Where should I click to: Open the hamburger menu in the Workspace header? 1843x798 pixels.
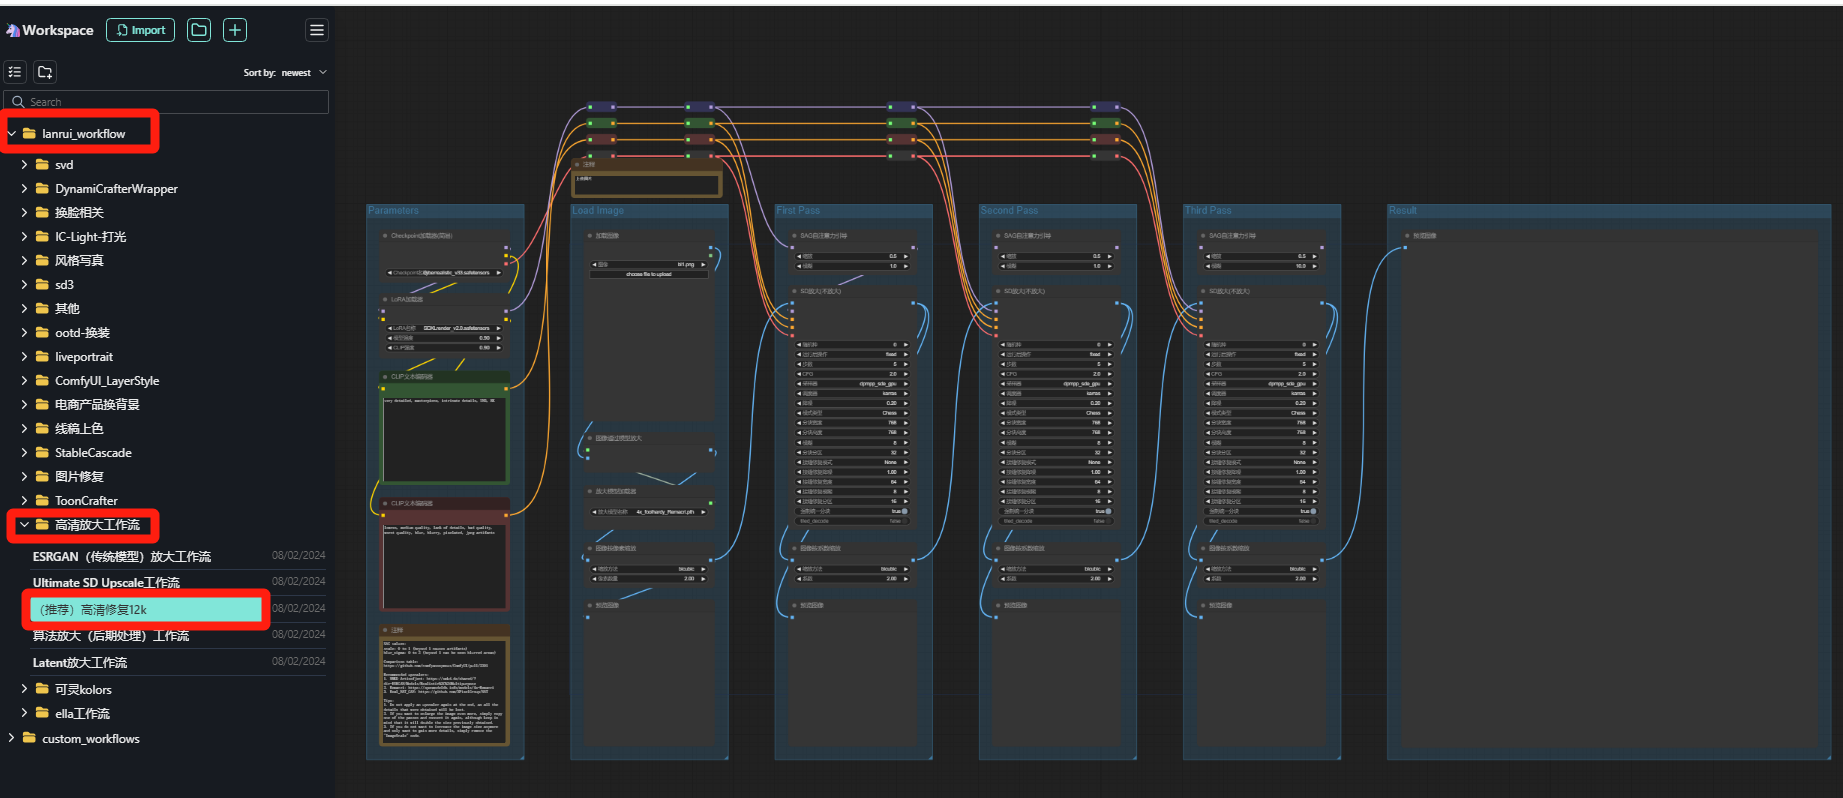pos(317,30)
